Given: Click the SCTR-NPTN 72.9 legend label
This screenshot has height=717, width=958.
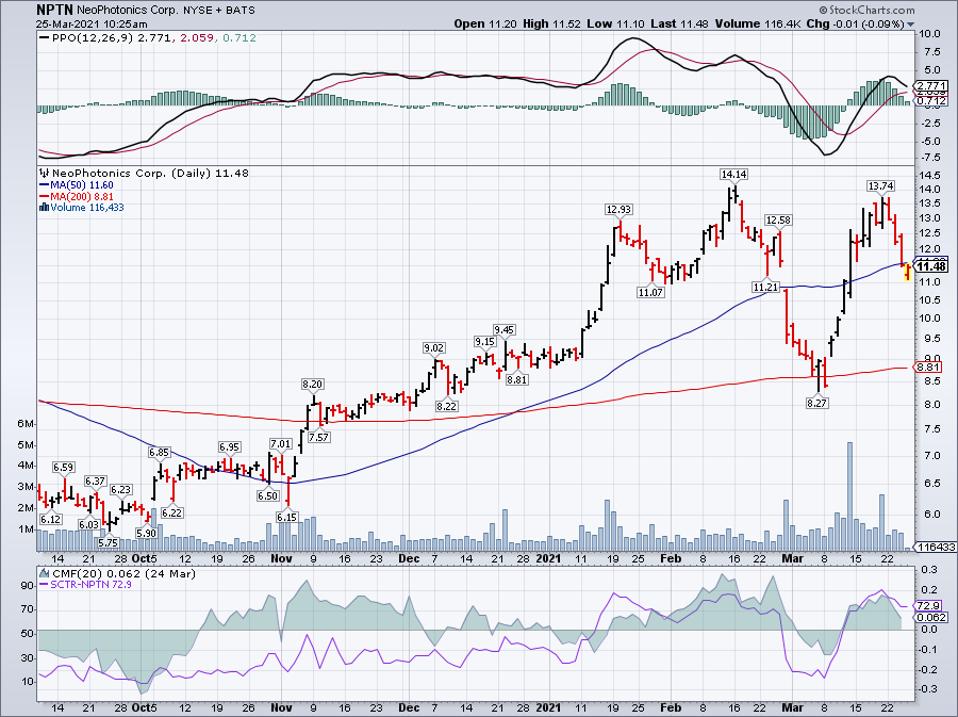Looking at the screenshot, I should (x=86, y=584).
